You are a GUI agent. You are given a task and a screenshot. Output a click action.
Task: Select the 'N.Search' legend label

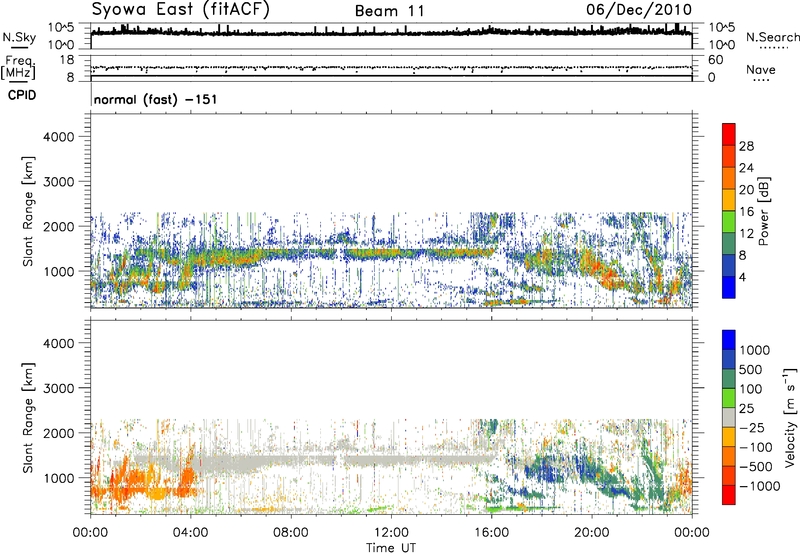point(772,37)
